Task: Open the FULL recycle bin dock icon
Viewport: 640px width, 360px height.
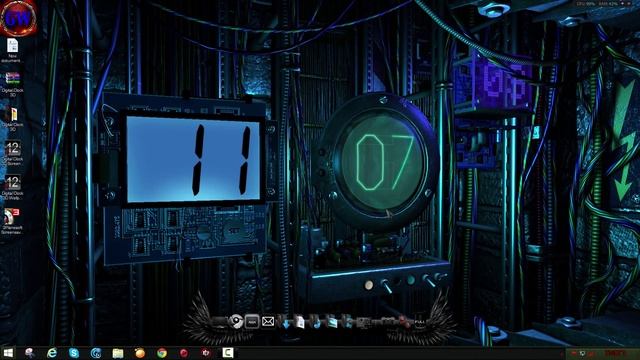Action: pyautogui.click(x=419, y=322)
